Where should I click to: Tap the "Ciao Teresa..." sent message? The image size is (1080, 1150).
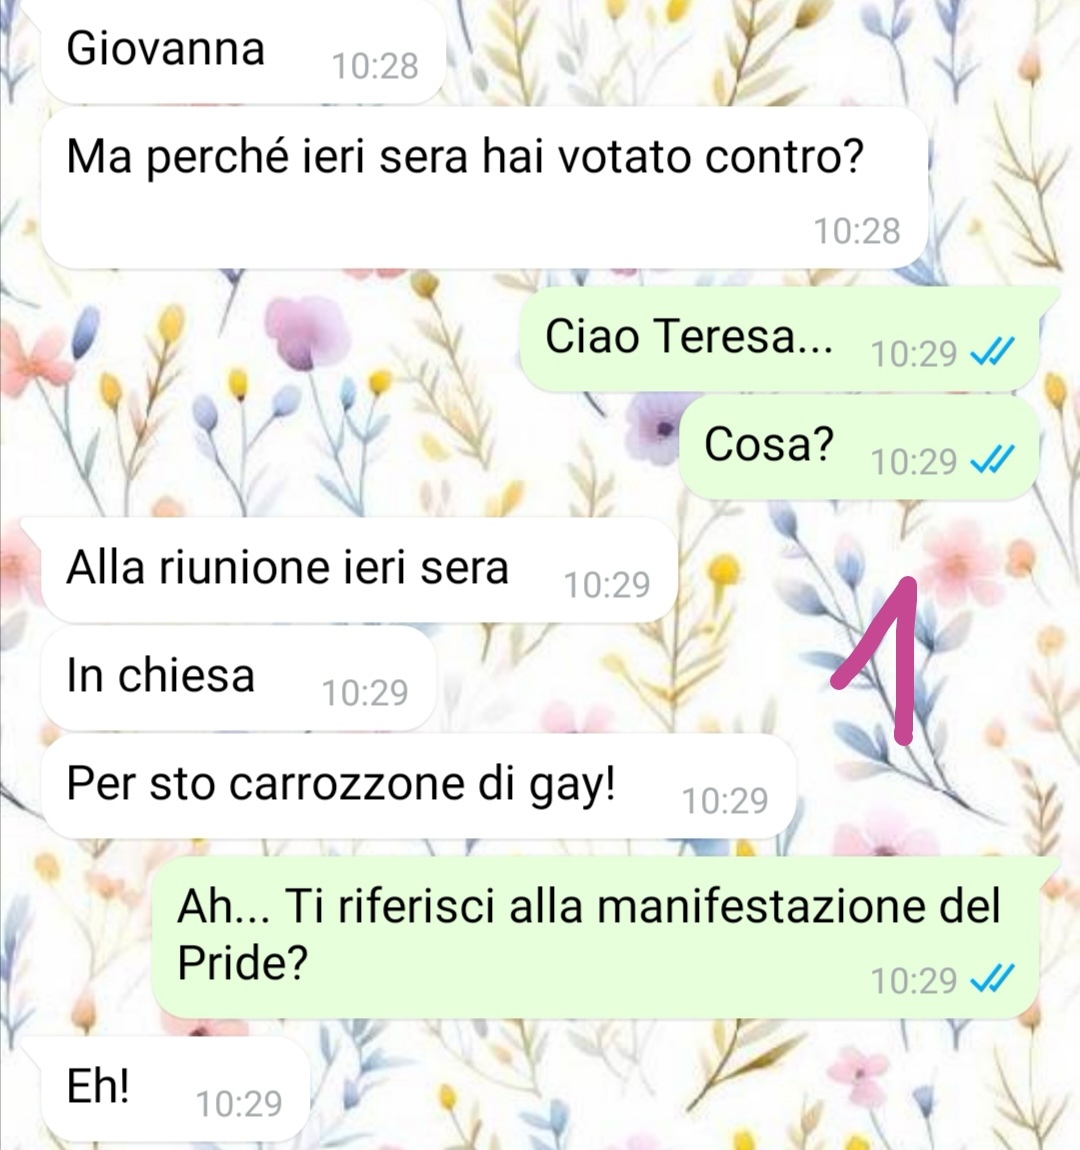[779, 338]
